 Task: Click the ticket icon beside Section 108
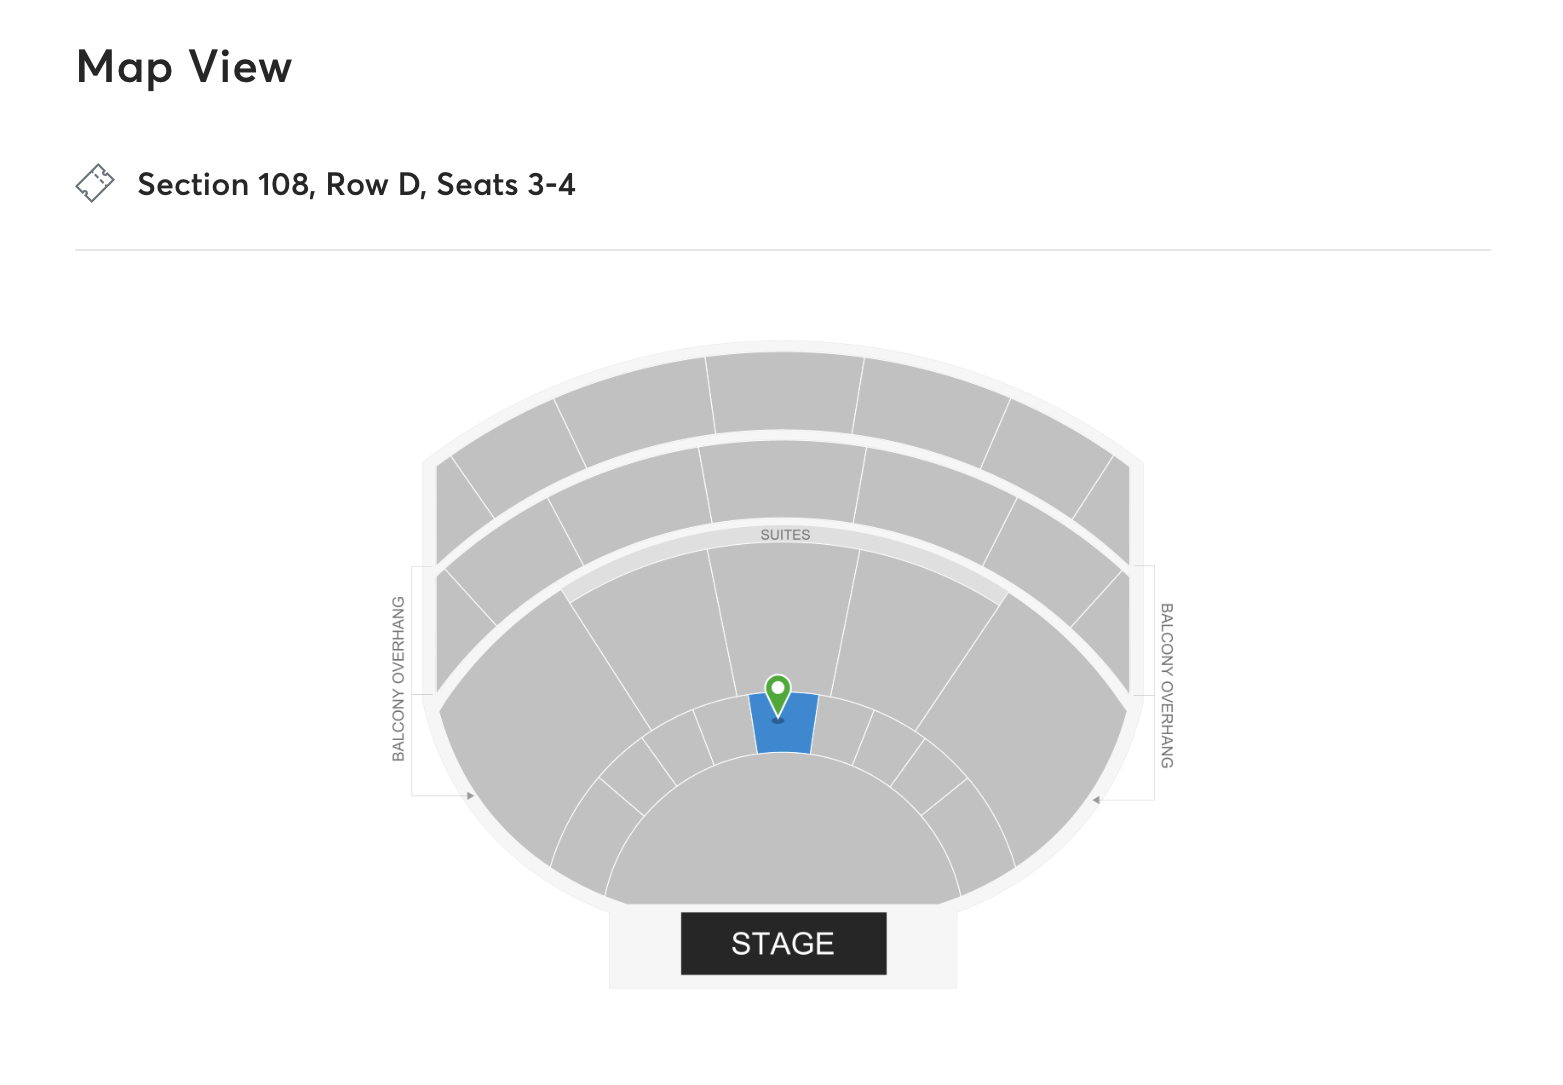[95, 184]
